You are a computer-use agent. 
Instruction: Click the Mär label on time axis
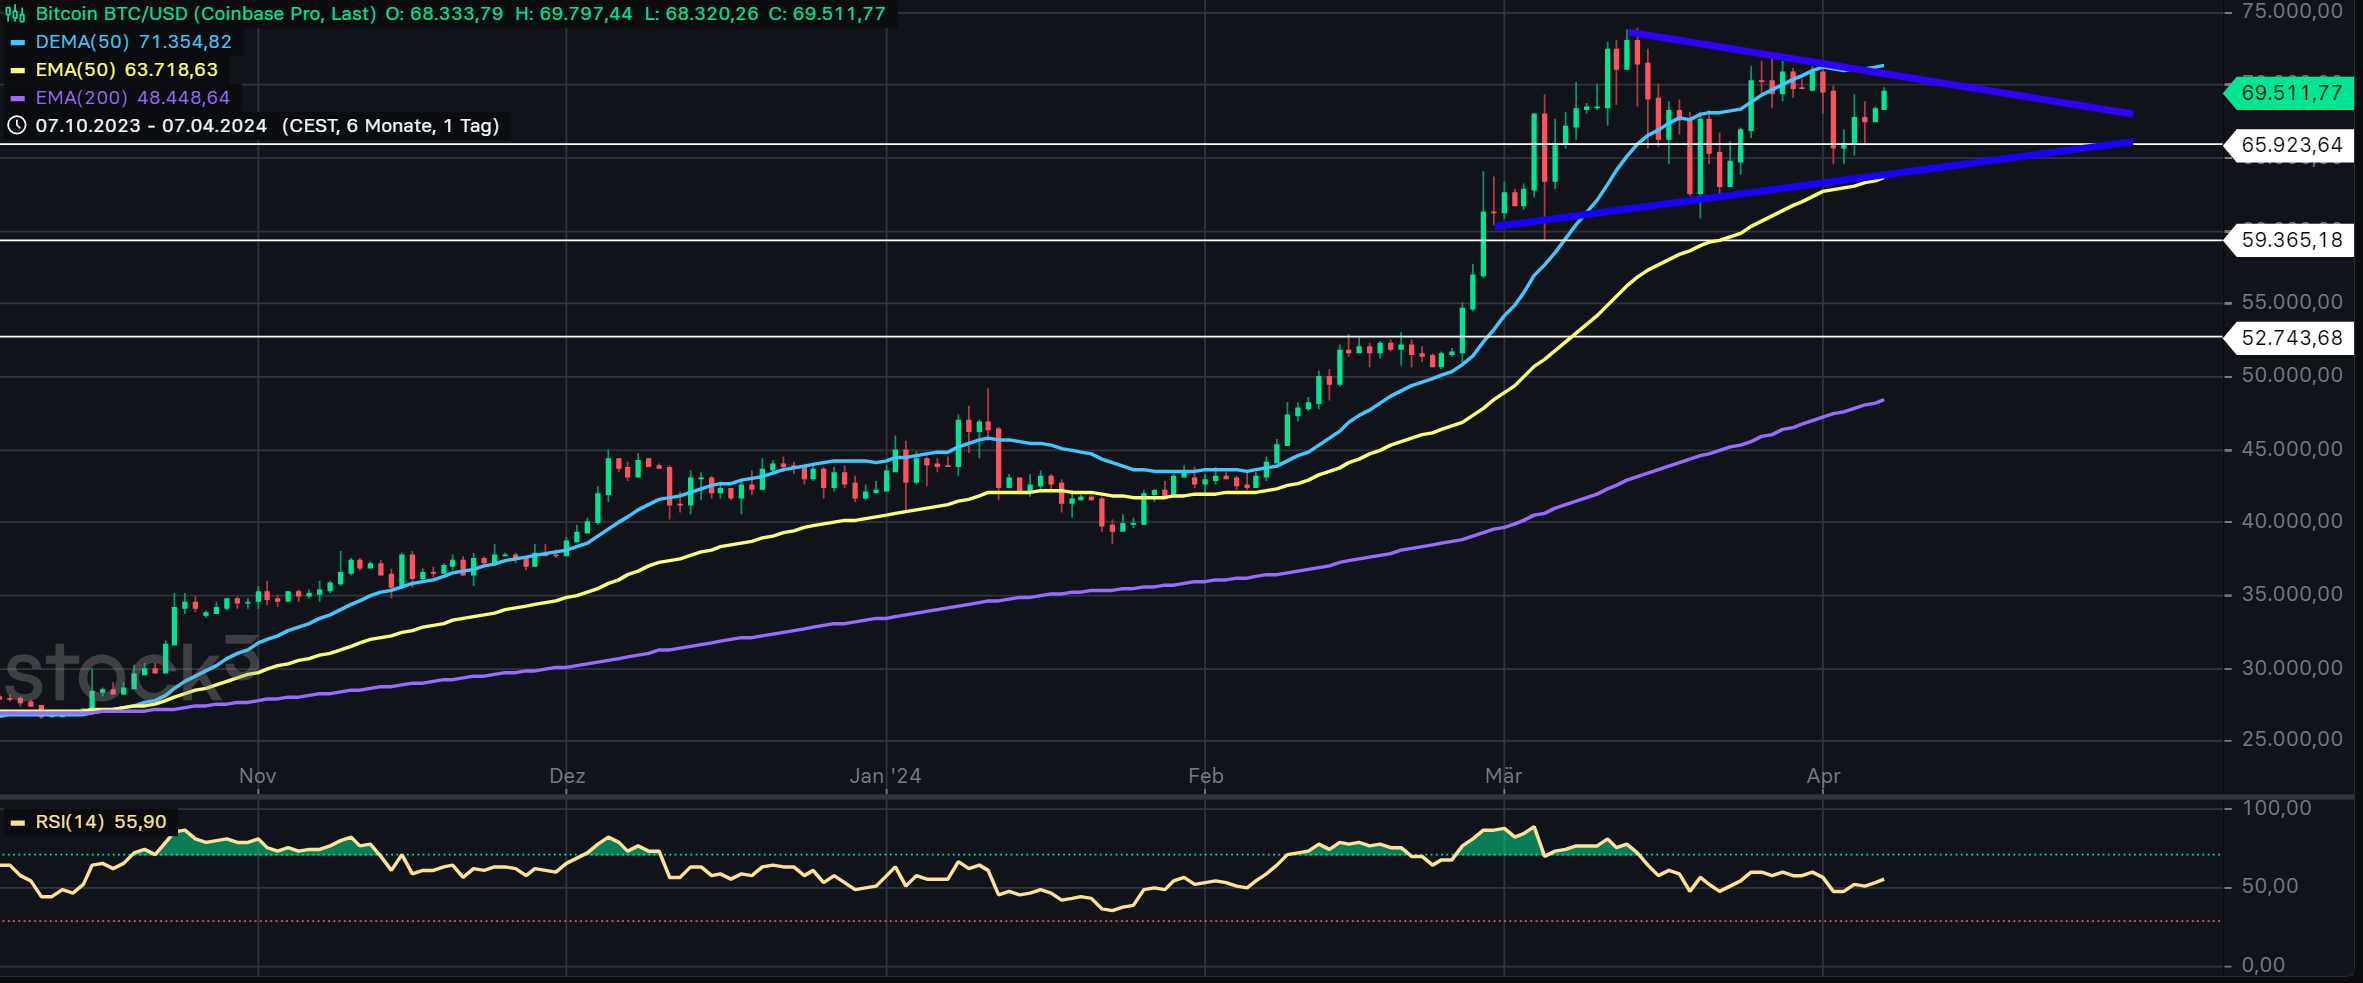(x=1504, y=776)
